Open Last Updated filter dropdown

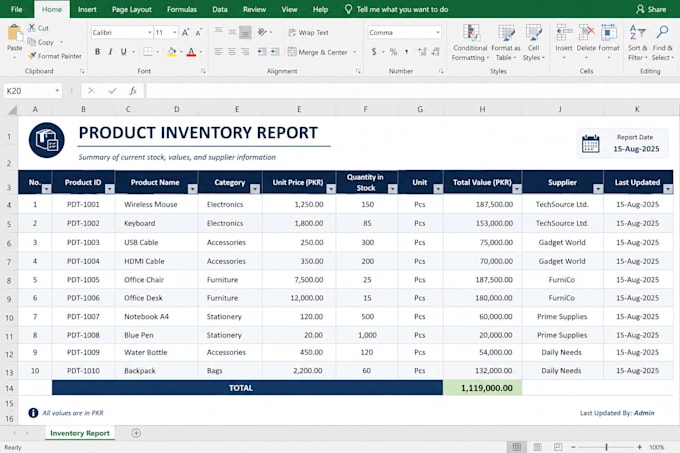668,189
